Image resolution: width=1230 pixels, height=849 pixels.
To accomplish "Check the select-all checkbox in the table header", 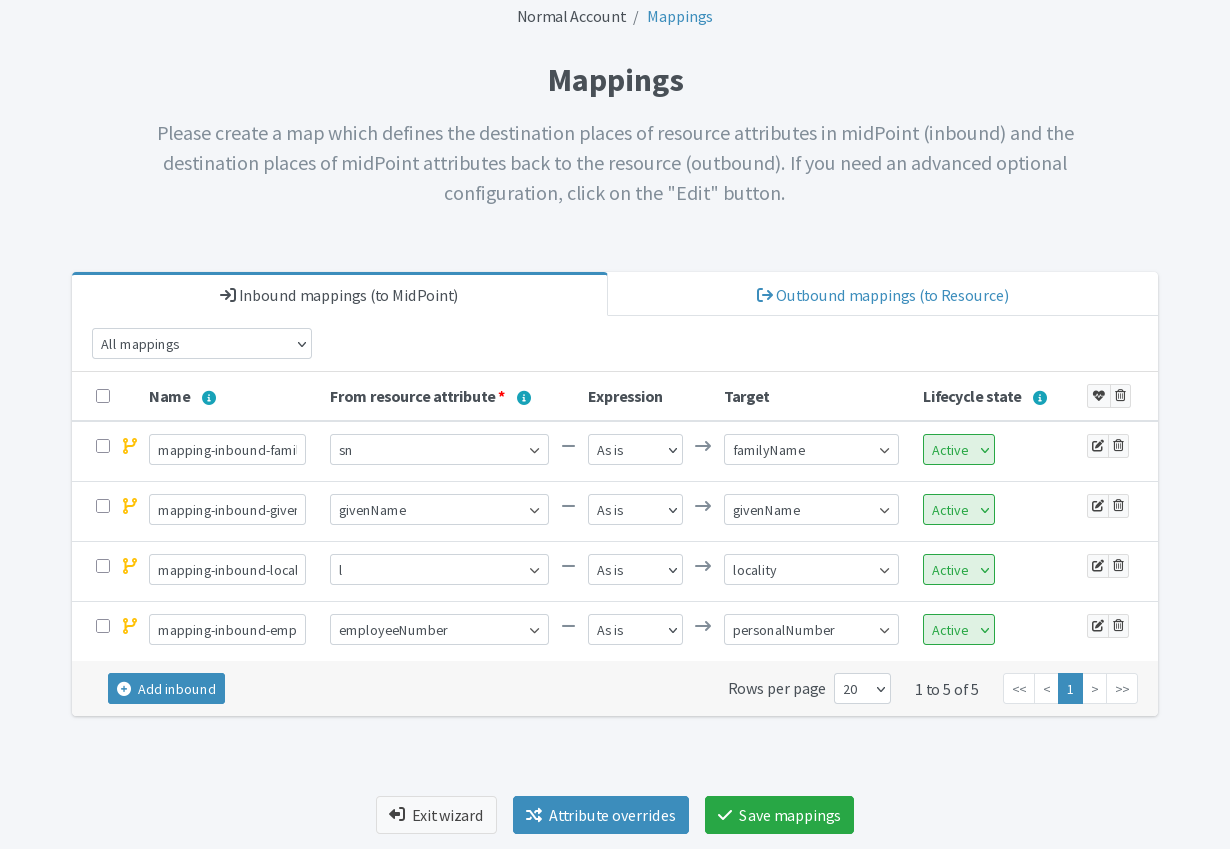I will point(103,395).
